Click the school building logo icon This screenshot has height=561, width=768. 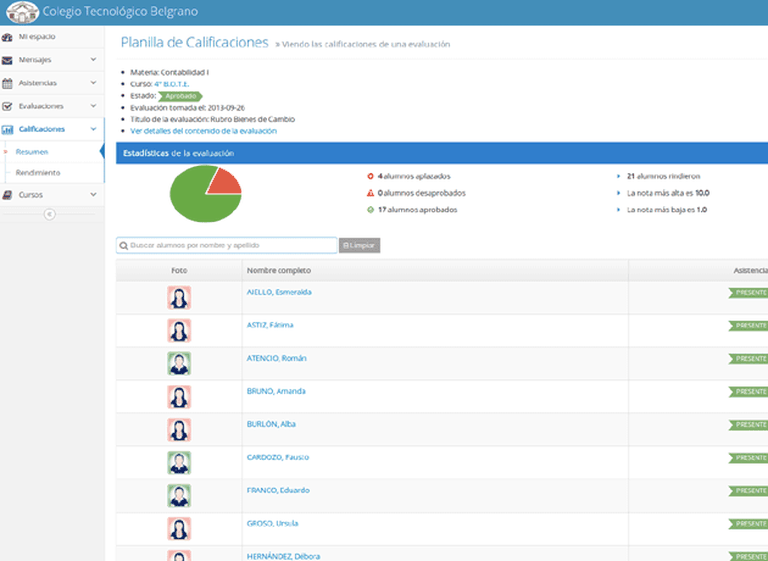tap(22, 13)
